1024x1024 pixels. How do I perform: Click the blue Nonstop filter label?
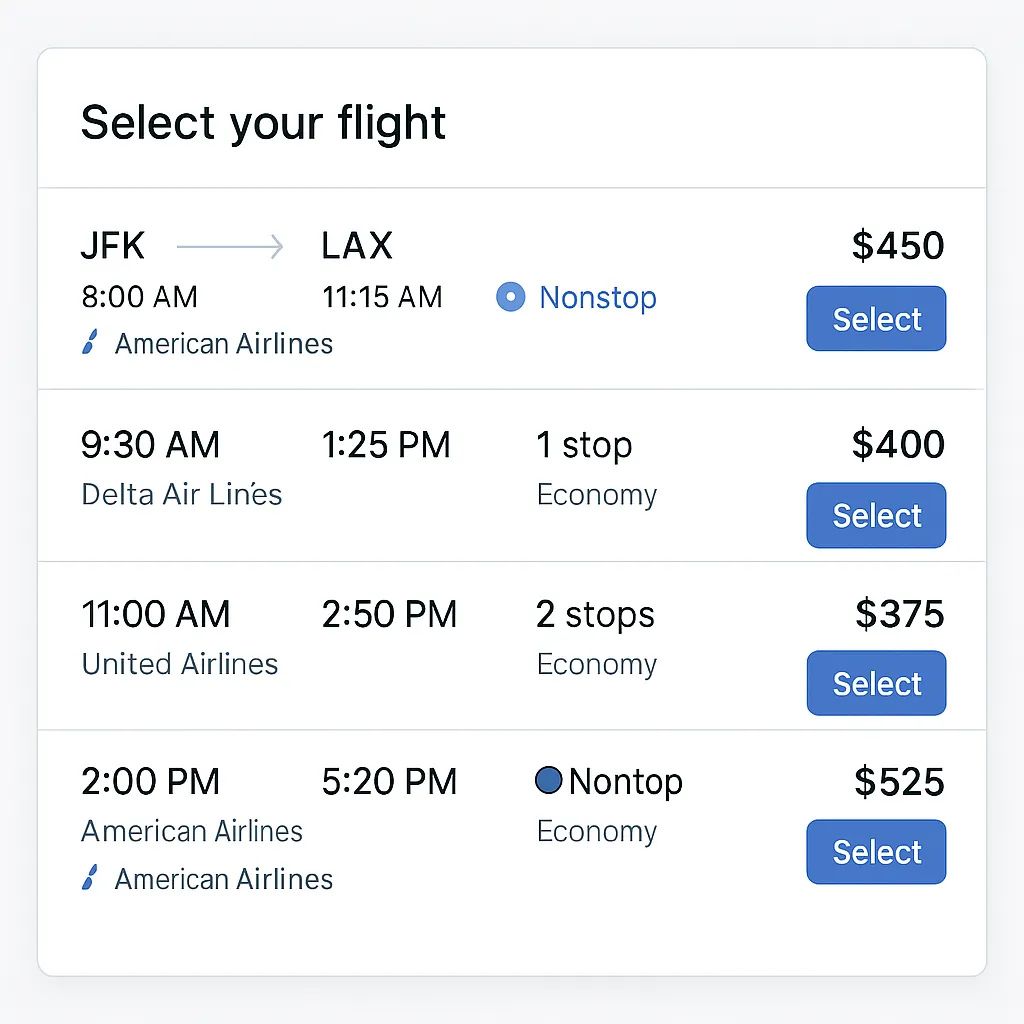[598, 298]
